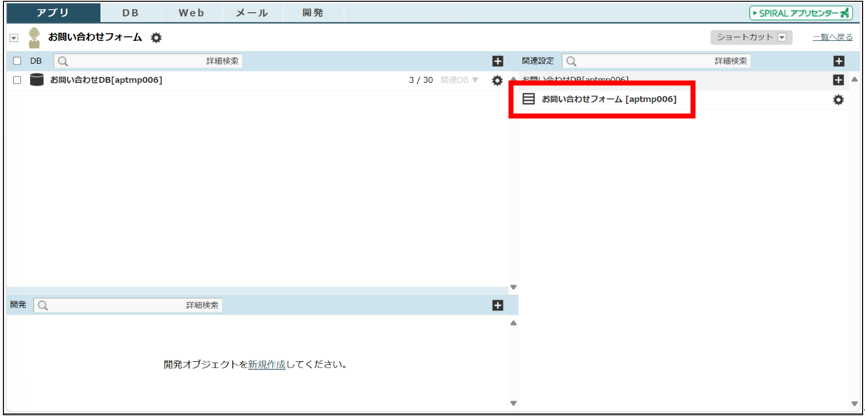This screenshot has height=416, width=865.
Task: Open 詳細検索 in the 開発 panel
Action: (x=202, y=305)
